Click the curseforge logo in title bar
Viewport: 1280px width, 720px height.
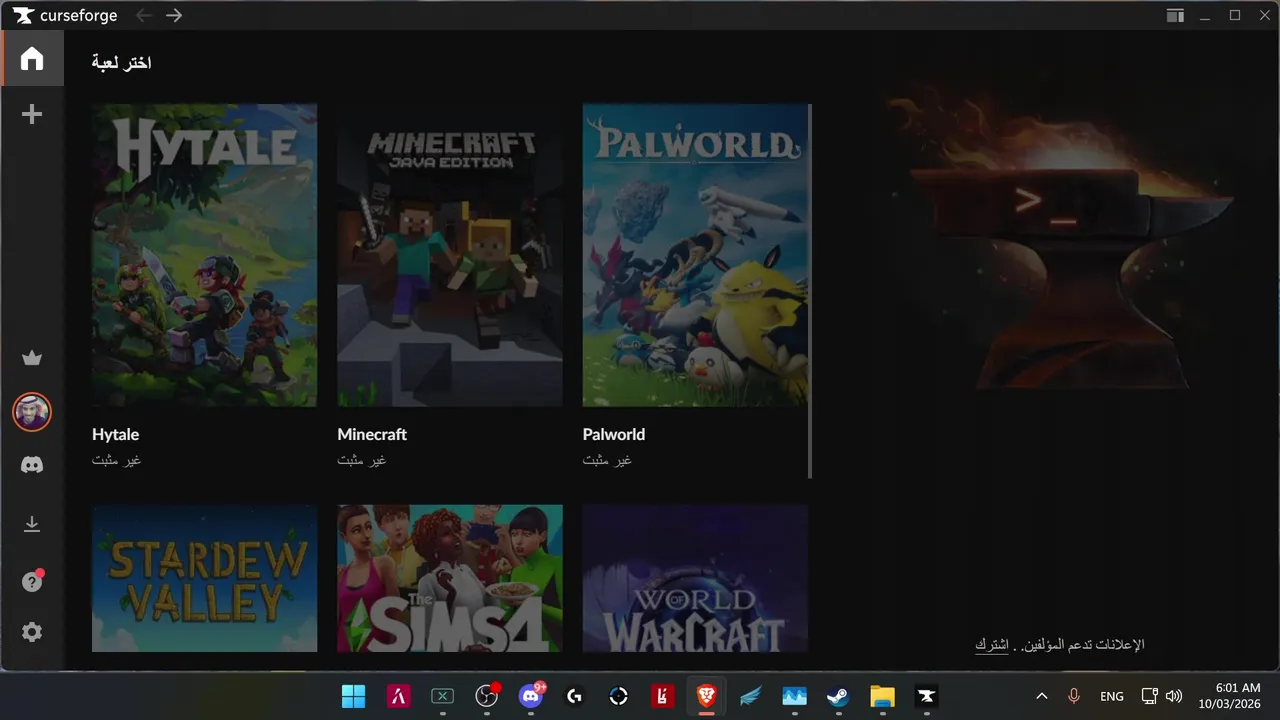point(66,15)
